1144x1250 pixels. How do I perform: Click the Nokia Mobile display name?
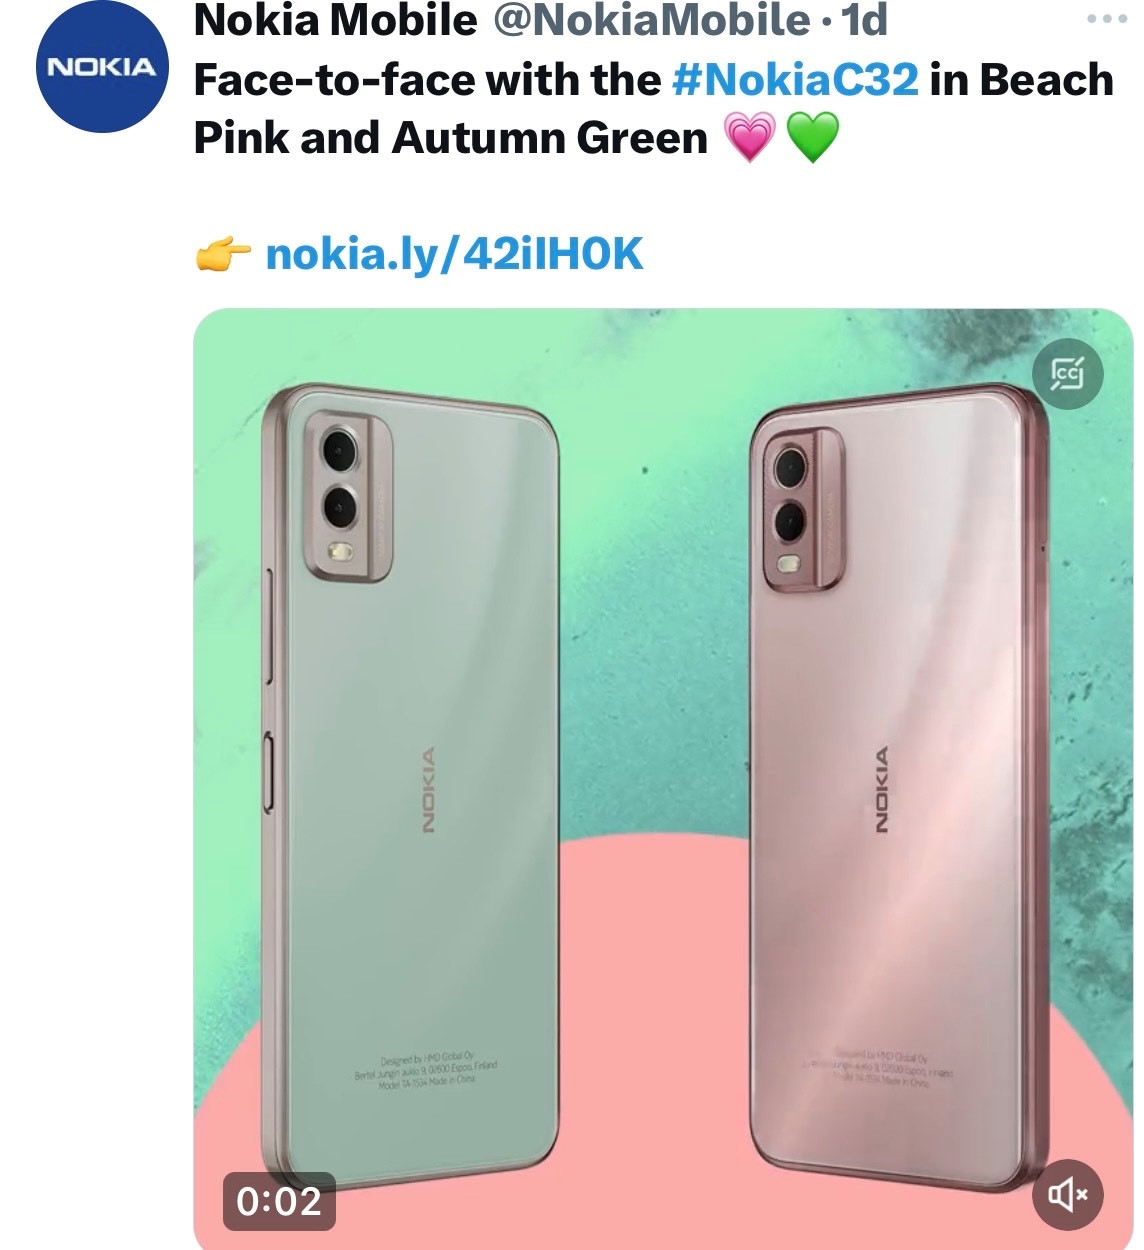pyautogui.click(x=336, y=21)
